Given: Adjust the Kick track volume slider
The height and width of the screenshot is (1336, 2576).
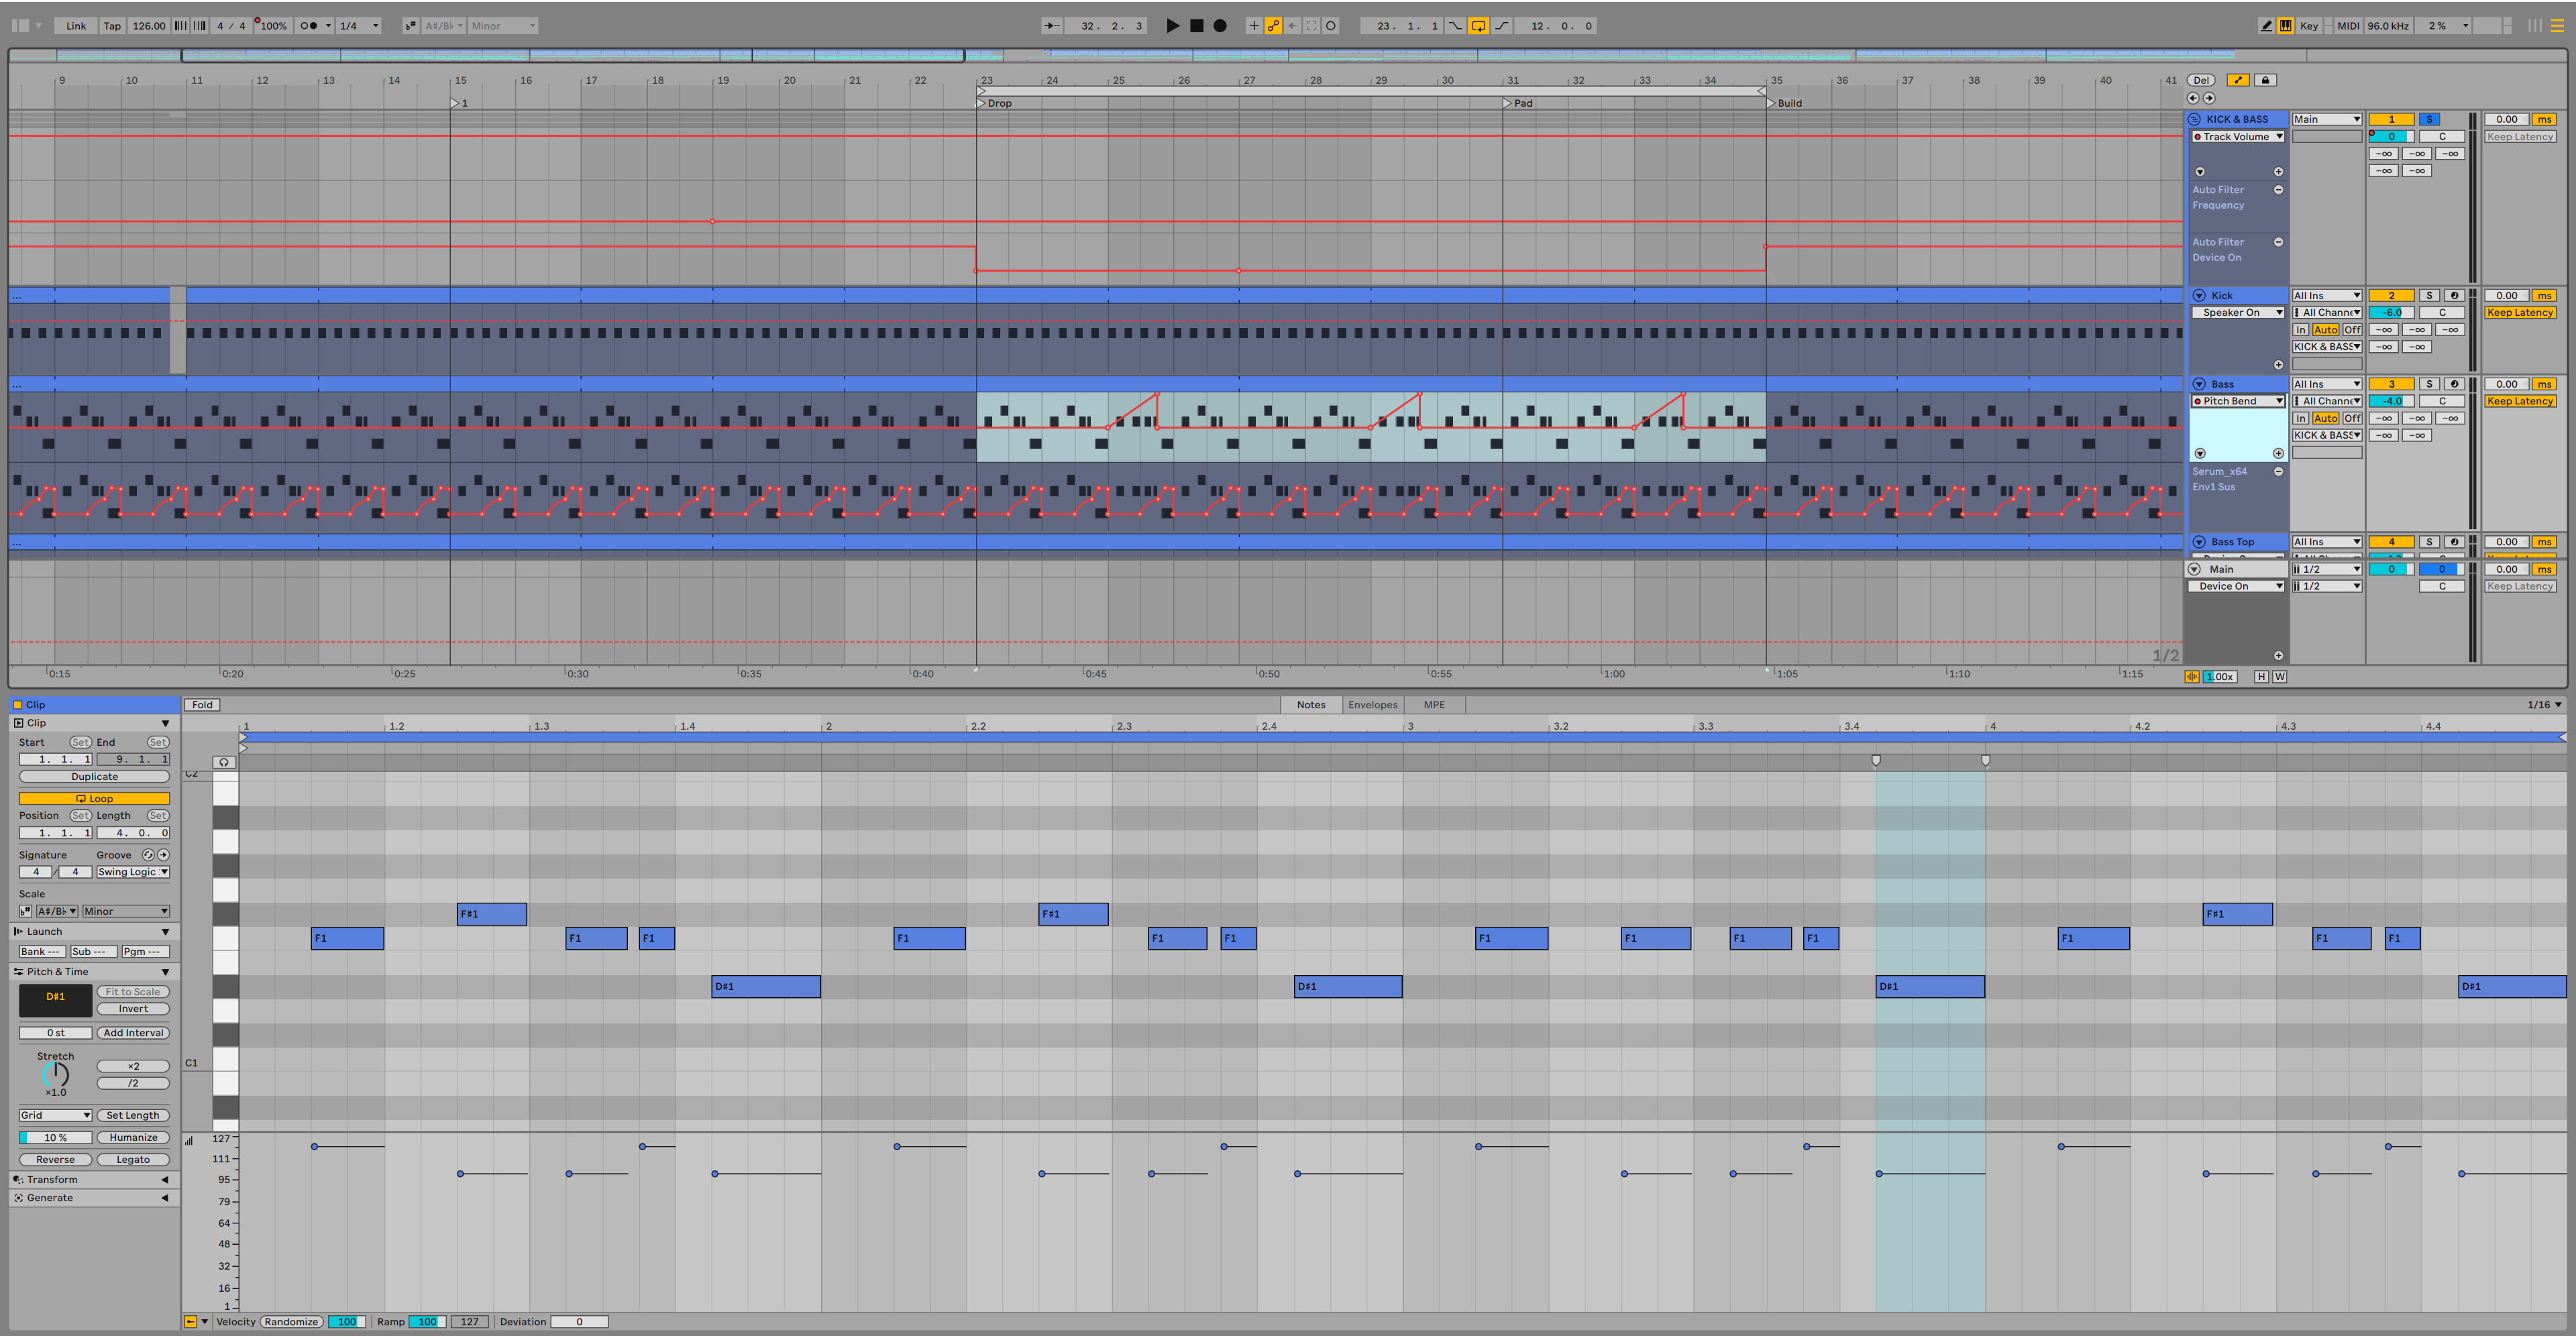Looking at the screenshot, I should click(x=2391, y=313).
